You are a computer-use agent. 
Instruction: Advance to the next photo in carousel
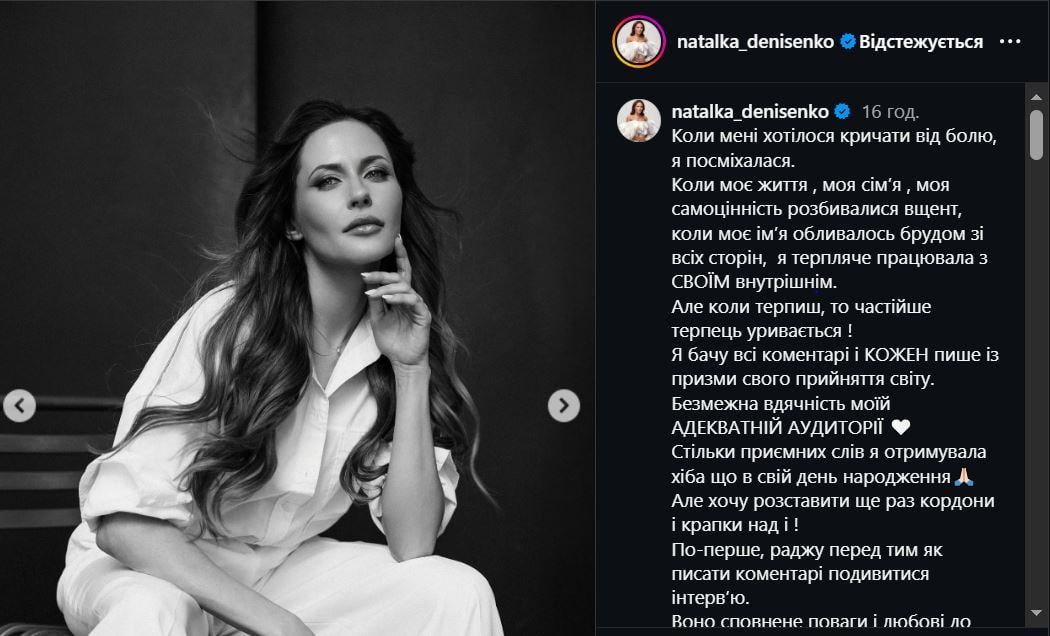[x=564, y=406]
